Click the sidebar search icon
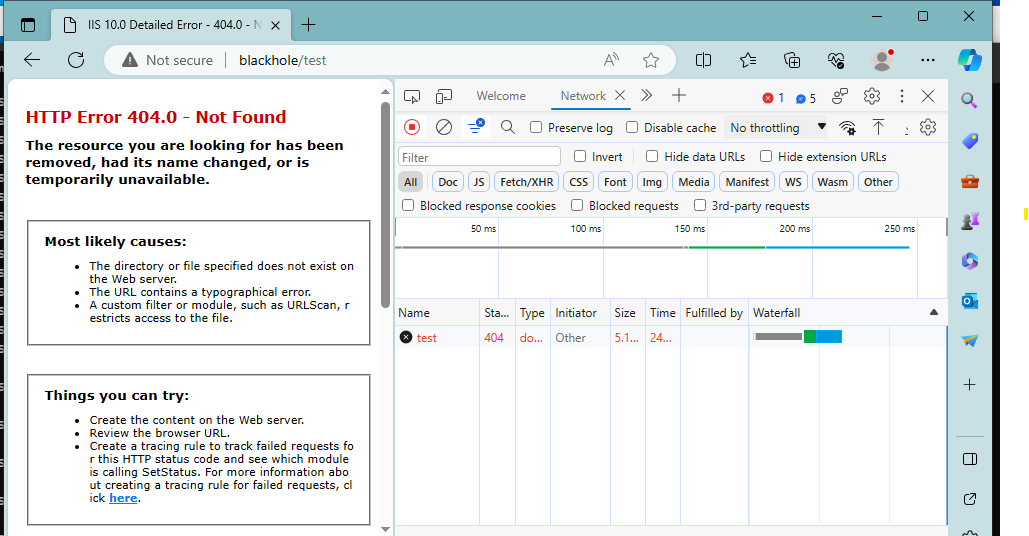 click(x=969, y=100)
